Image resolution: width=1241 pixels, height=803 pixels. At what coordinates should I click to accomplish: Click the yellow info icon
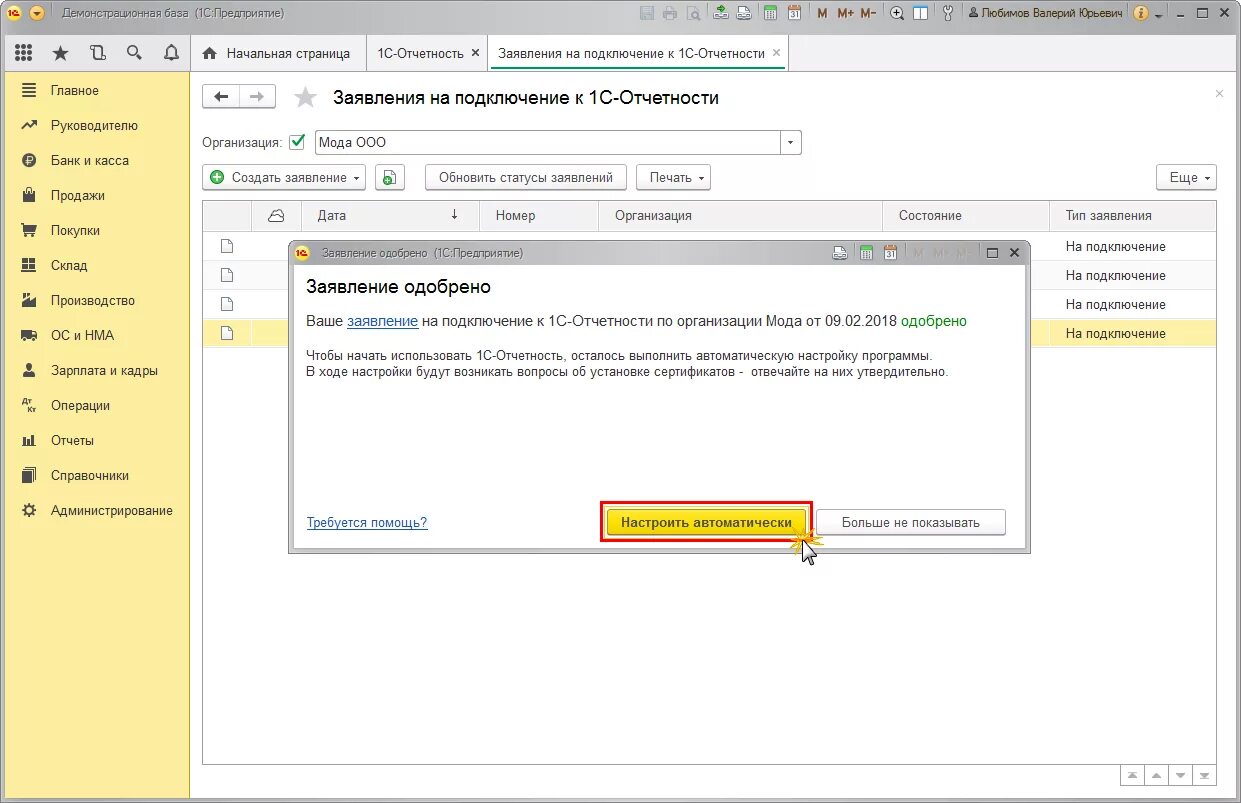point(1141,13)
